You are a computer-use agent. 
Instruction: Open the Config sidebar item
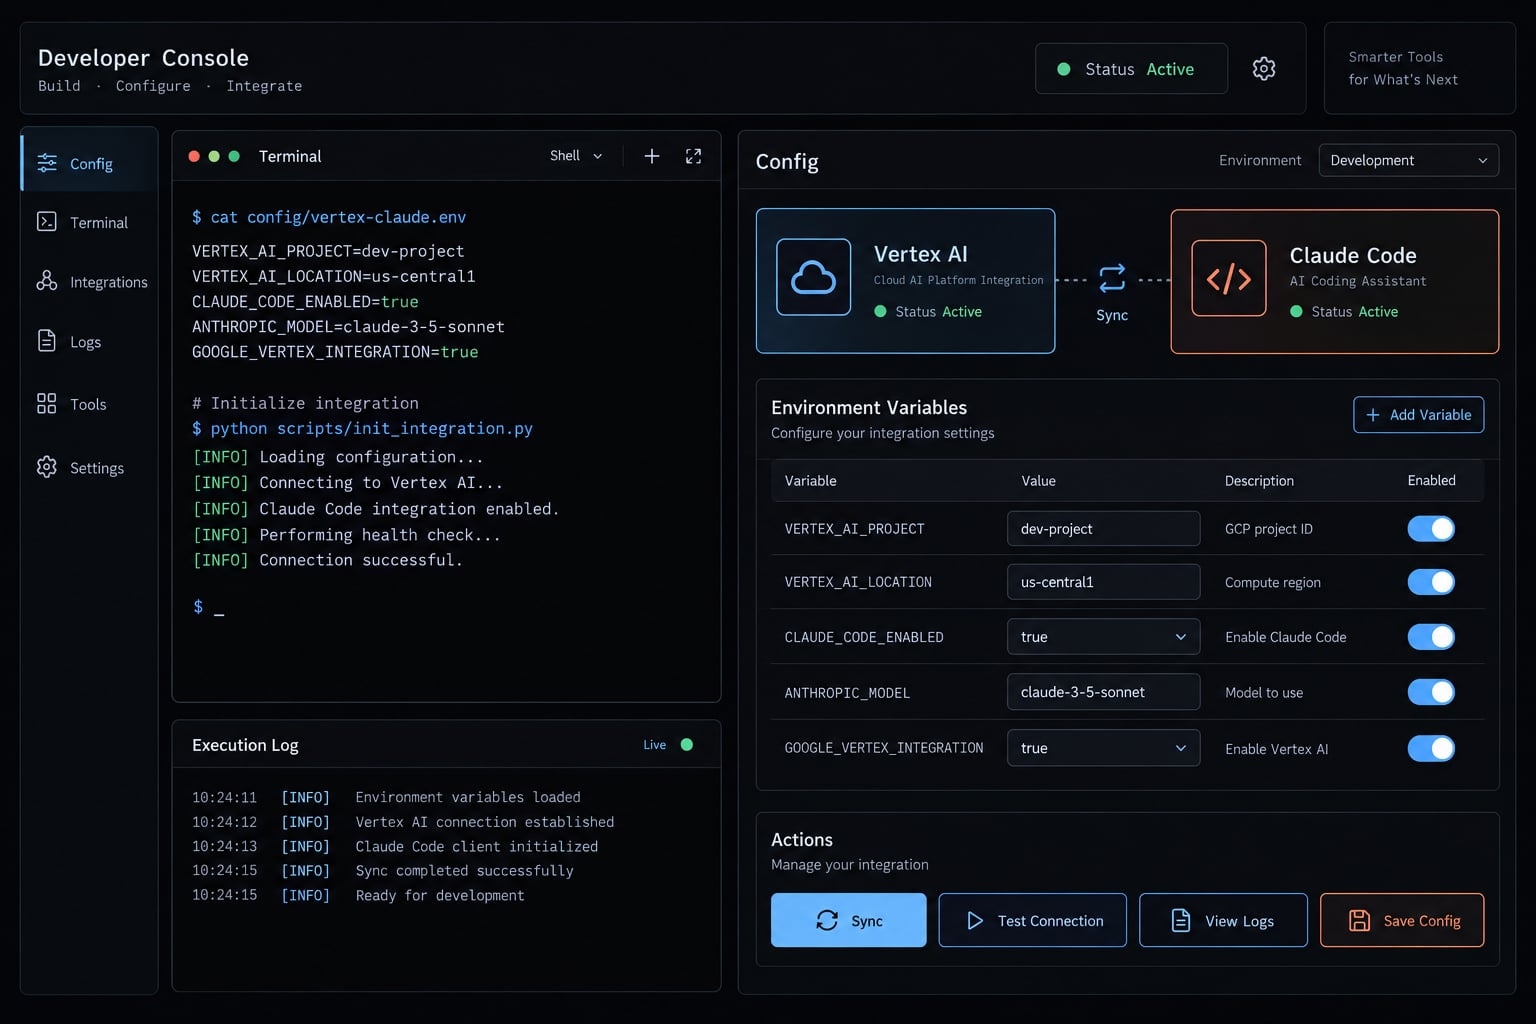pos(89,163)
